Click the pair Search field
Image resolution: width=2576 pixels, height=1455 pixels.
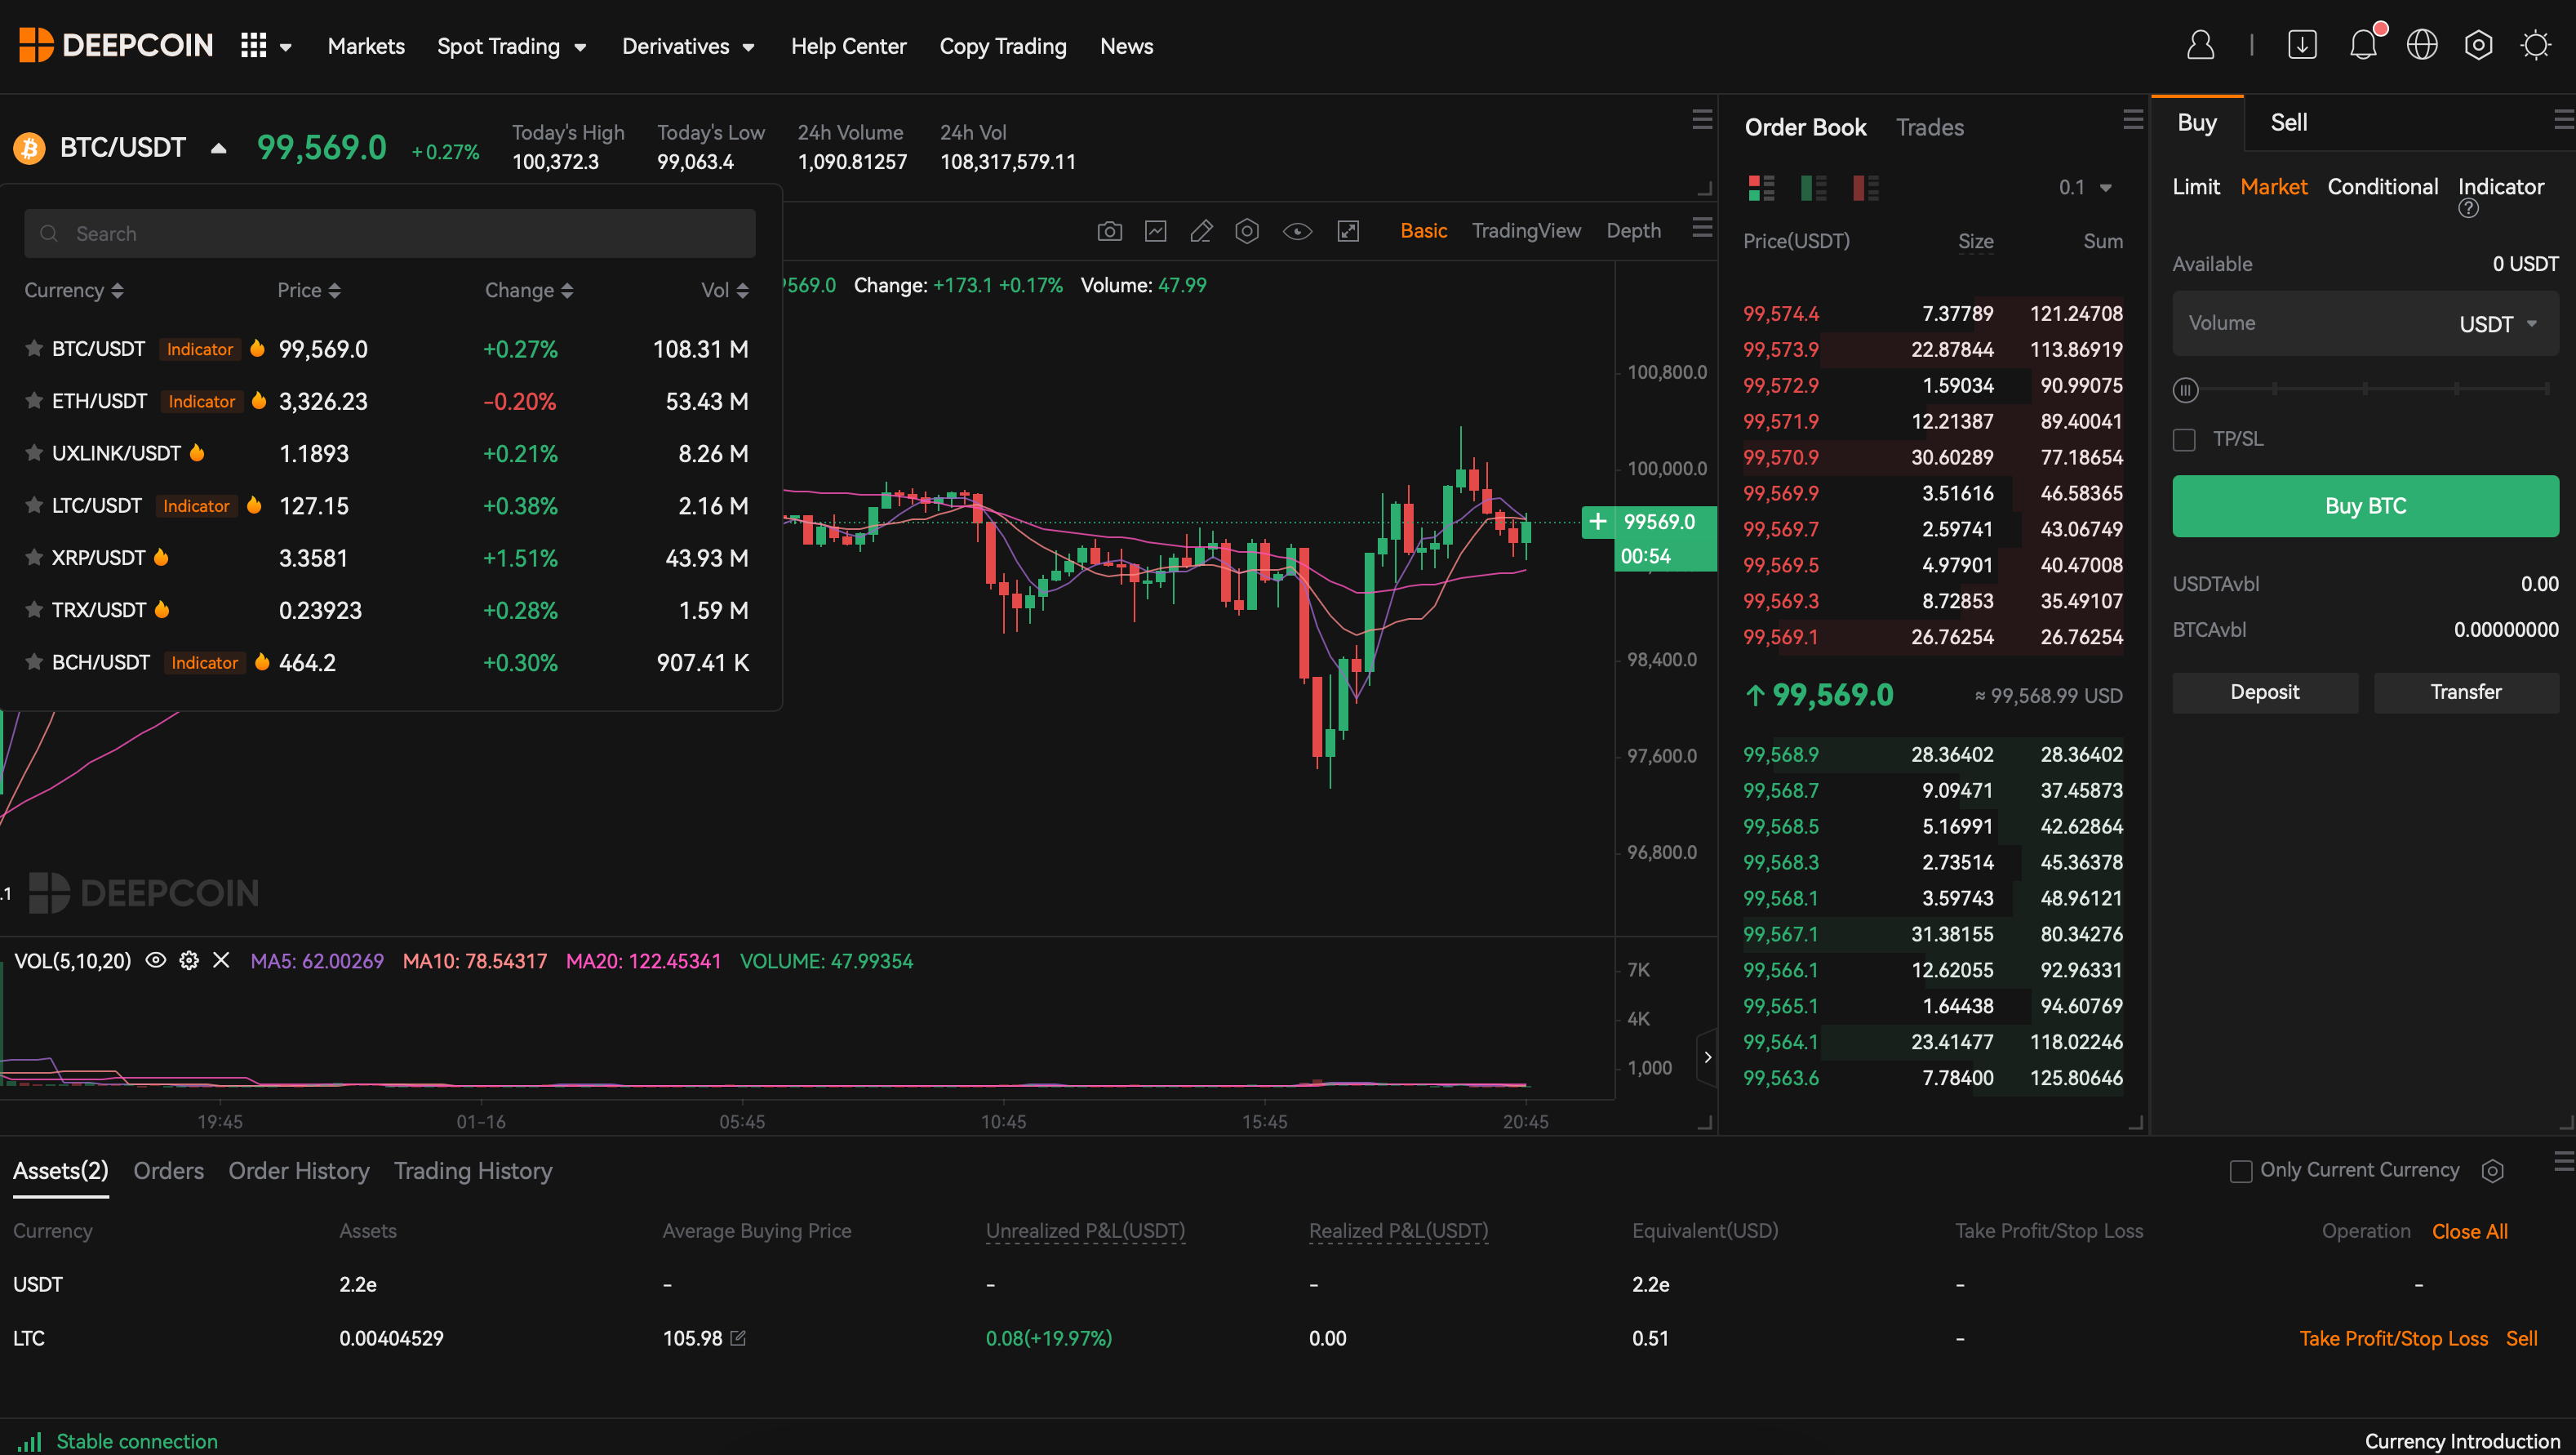click(389, 234)
